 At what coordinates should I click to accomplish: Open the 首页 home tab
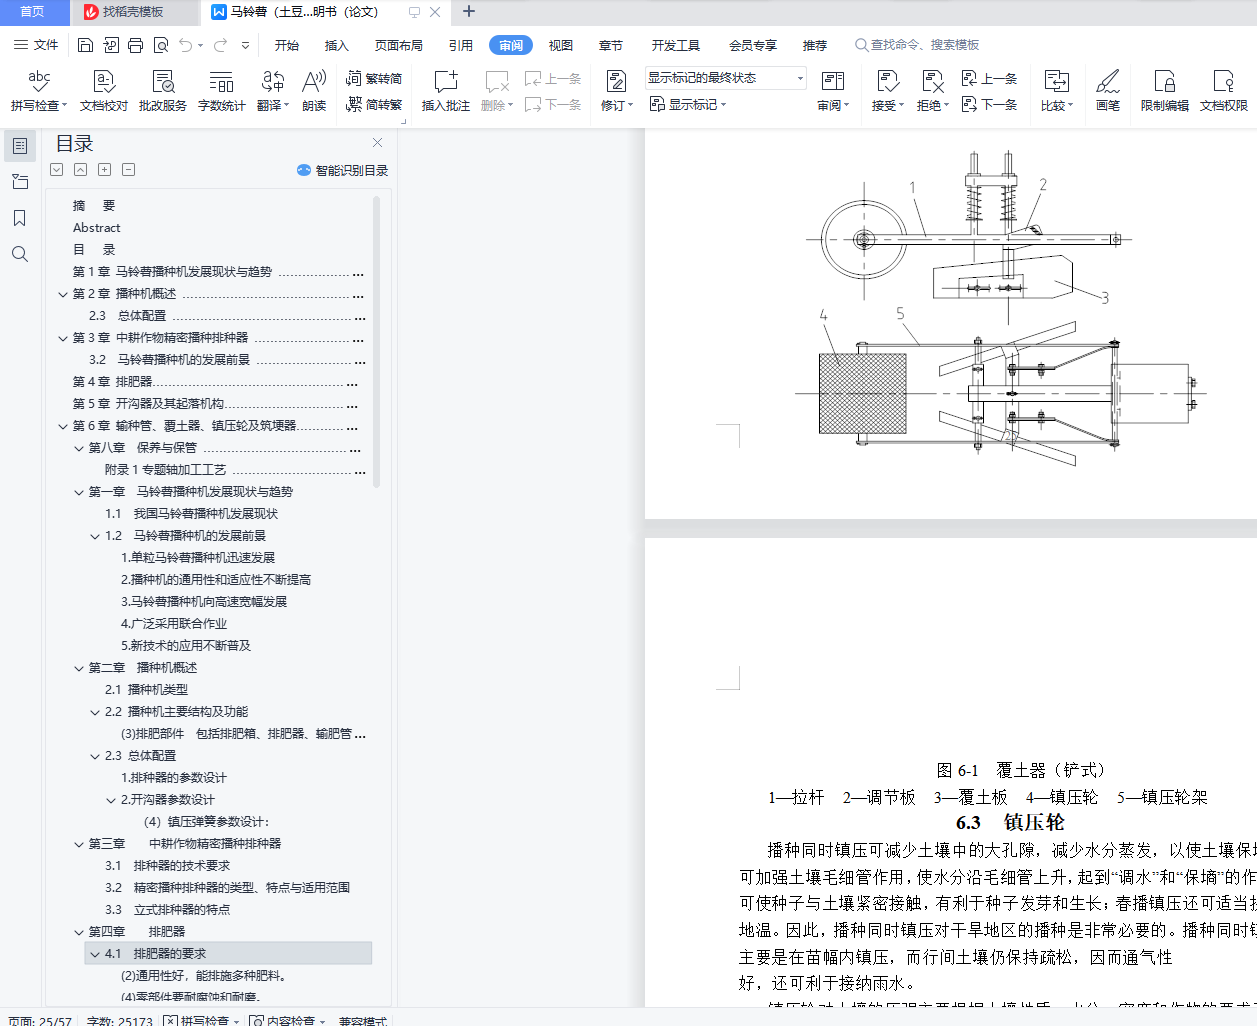pos(32,12)
